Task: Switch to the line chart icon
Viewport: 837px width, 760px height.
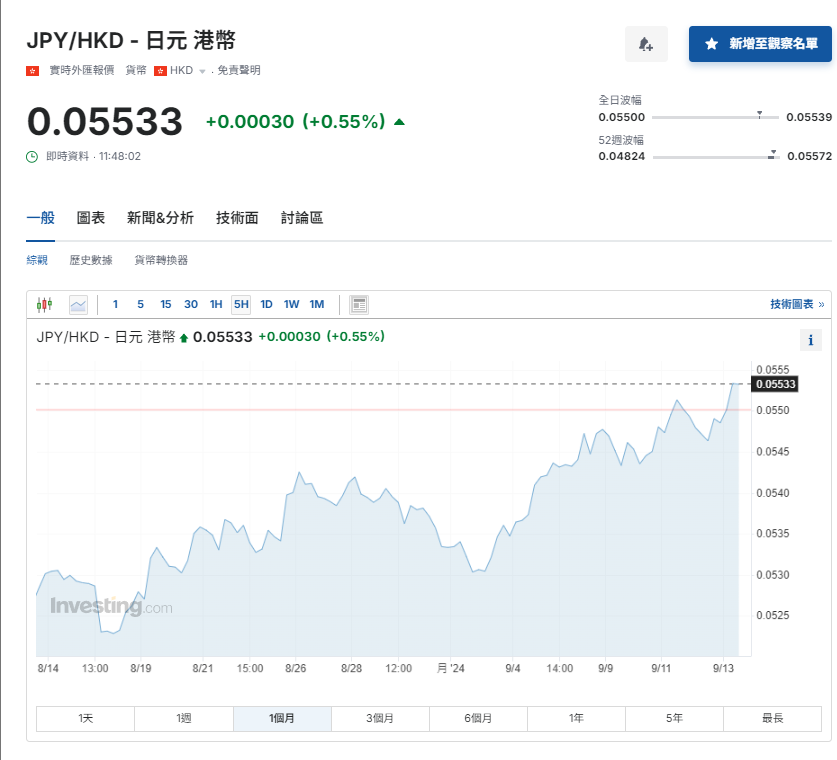Action: pyautogui.click(x=78, y=304)
